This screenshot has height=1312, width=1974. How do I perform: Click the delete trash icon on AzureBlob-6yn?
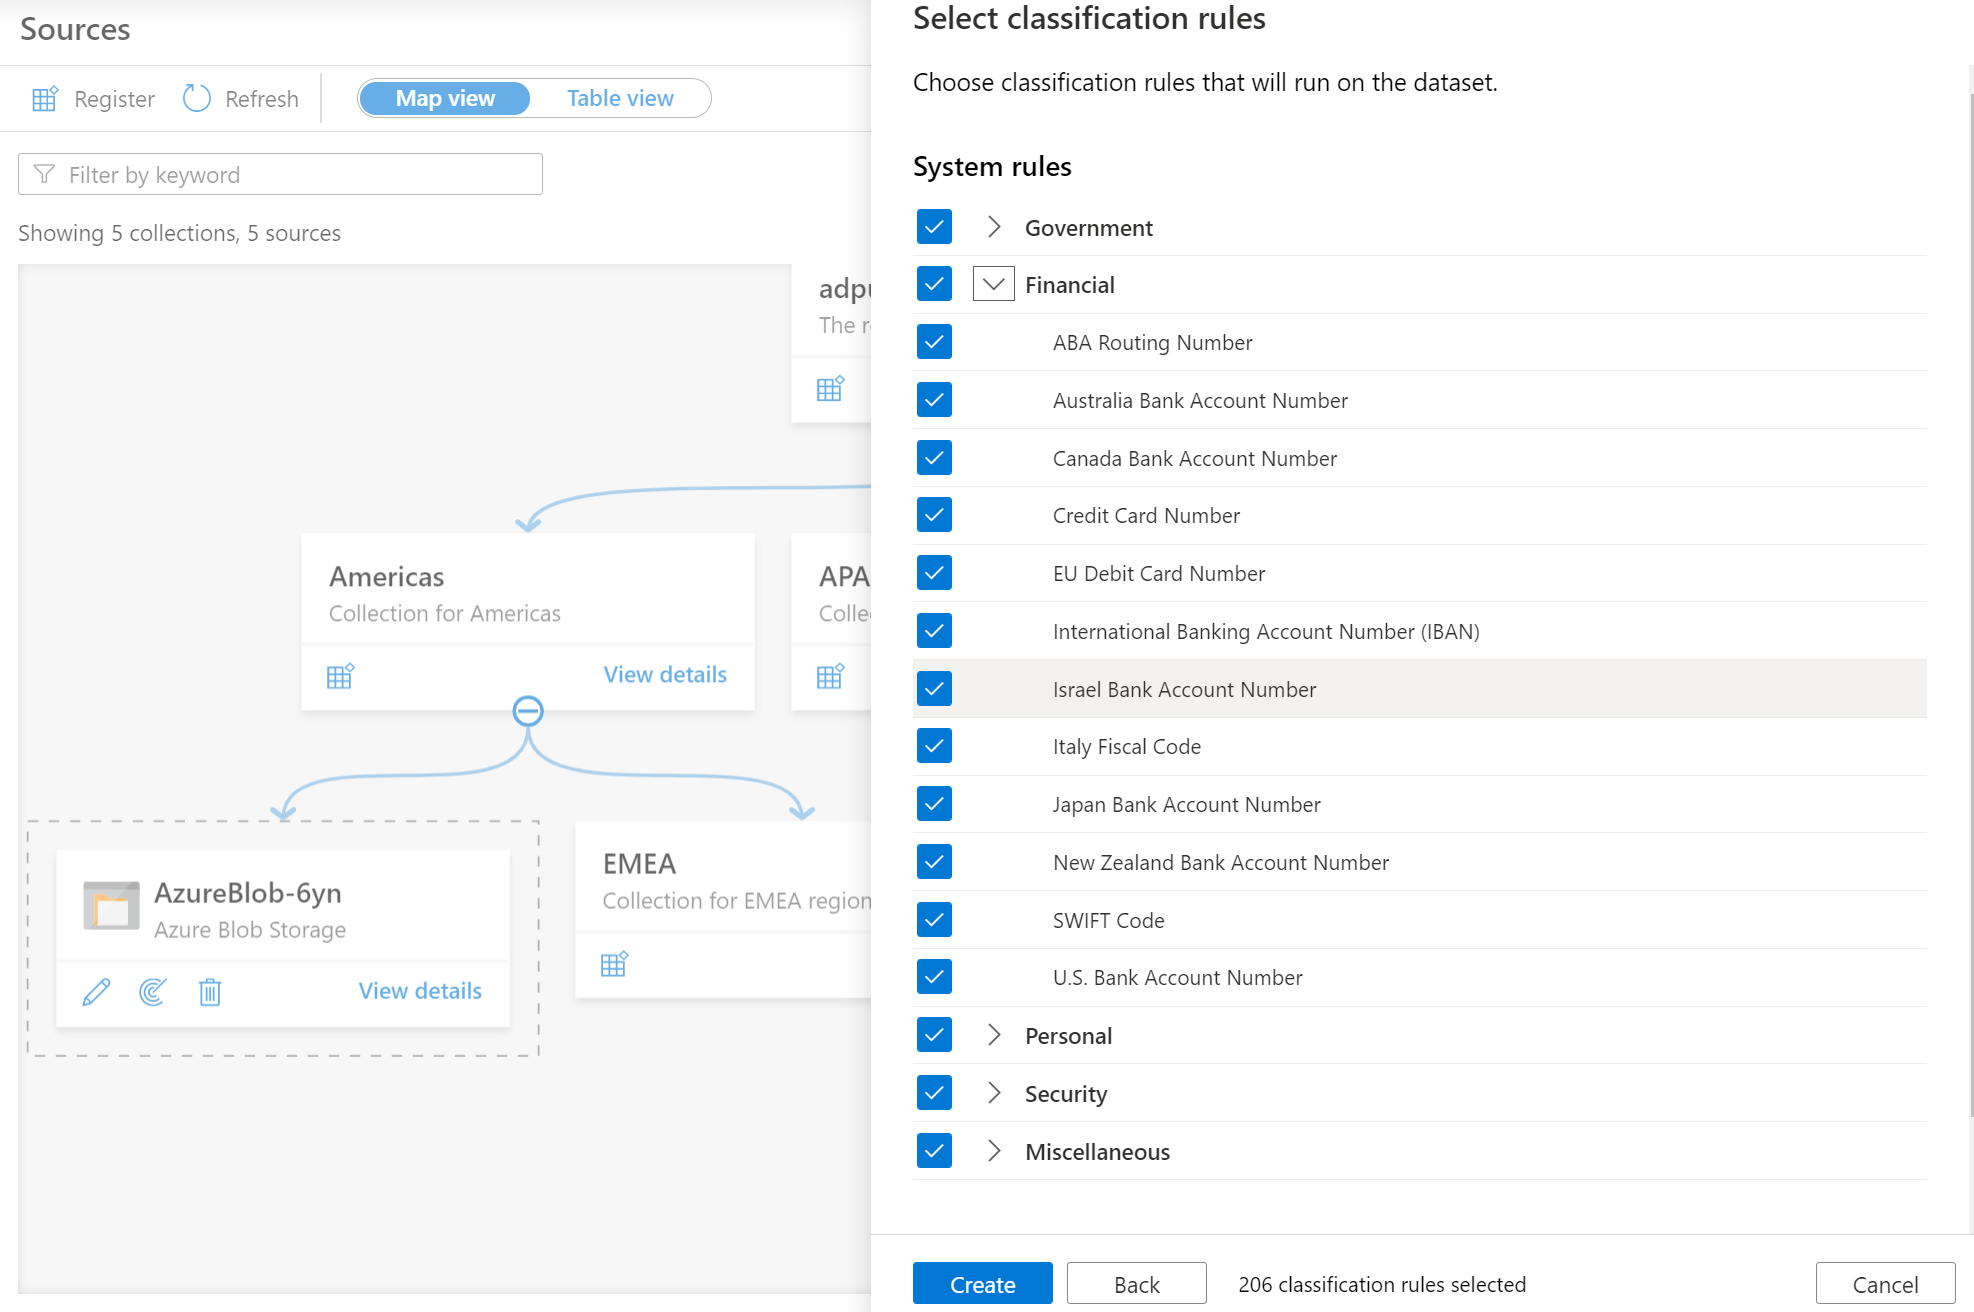coord(209,993)
